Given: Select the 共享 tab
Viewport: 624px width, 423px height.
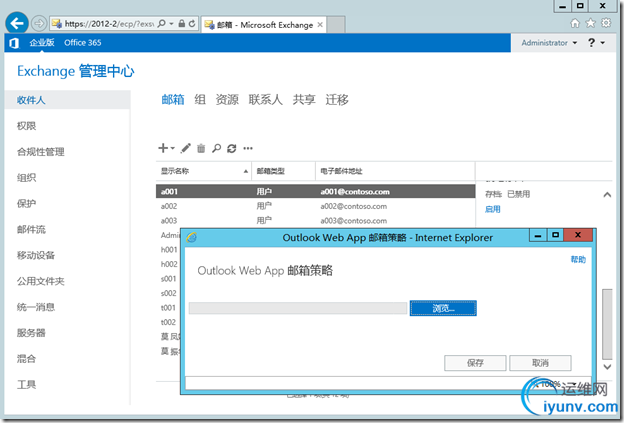Looking at the screenshot, I should click(304, 99).
